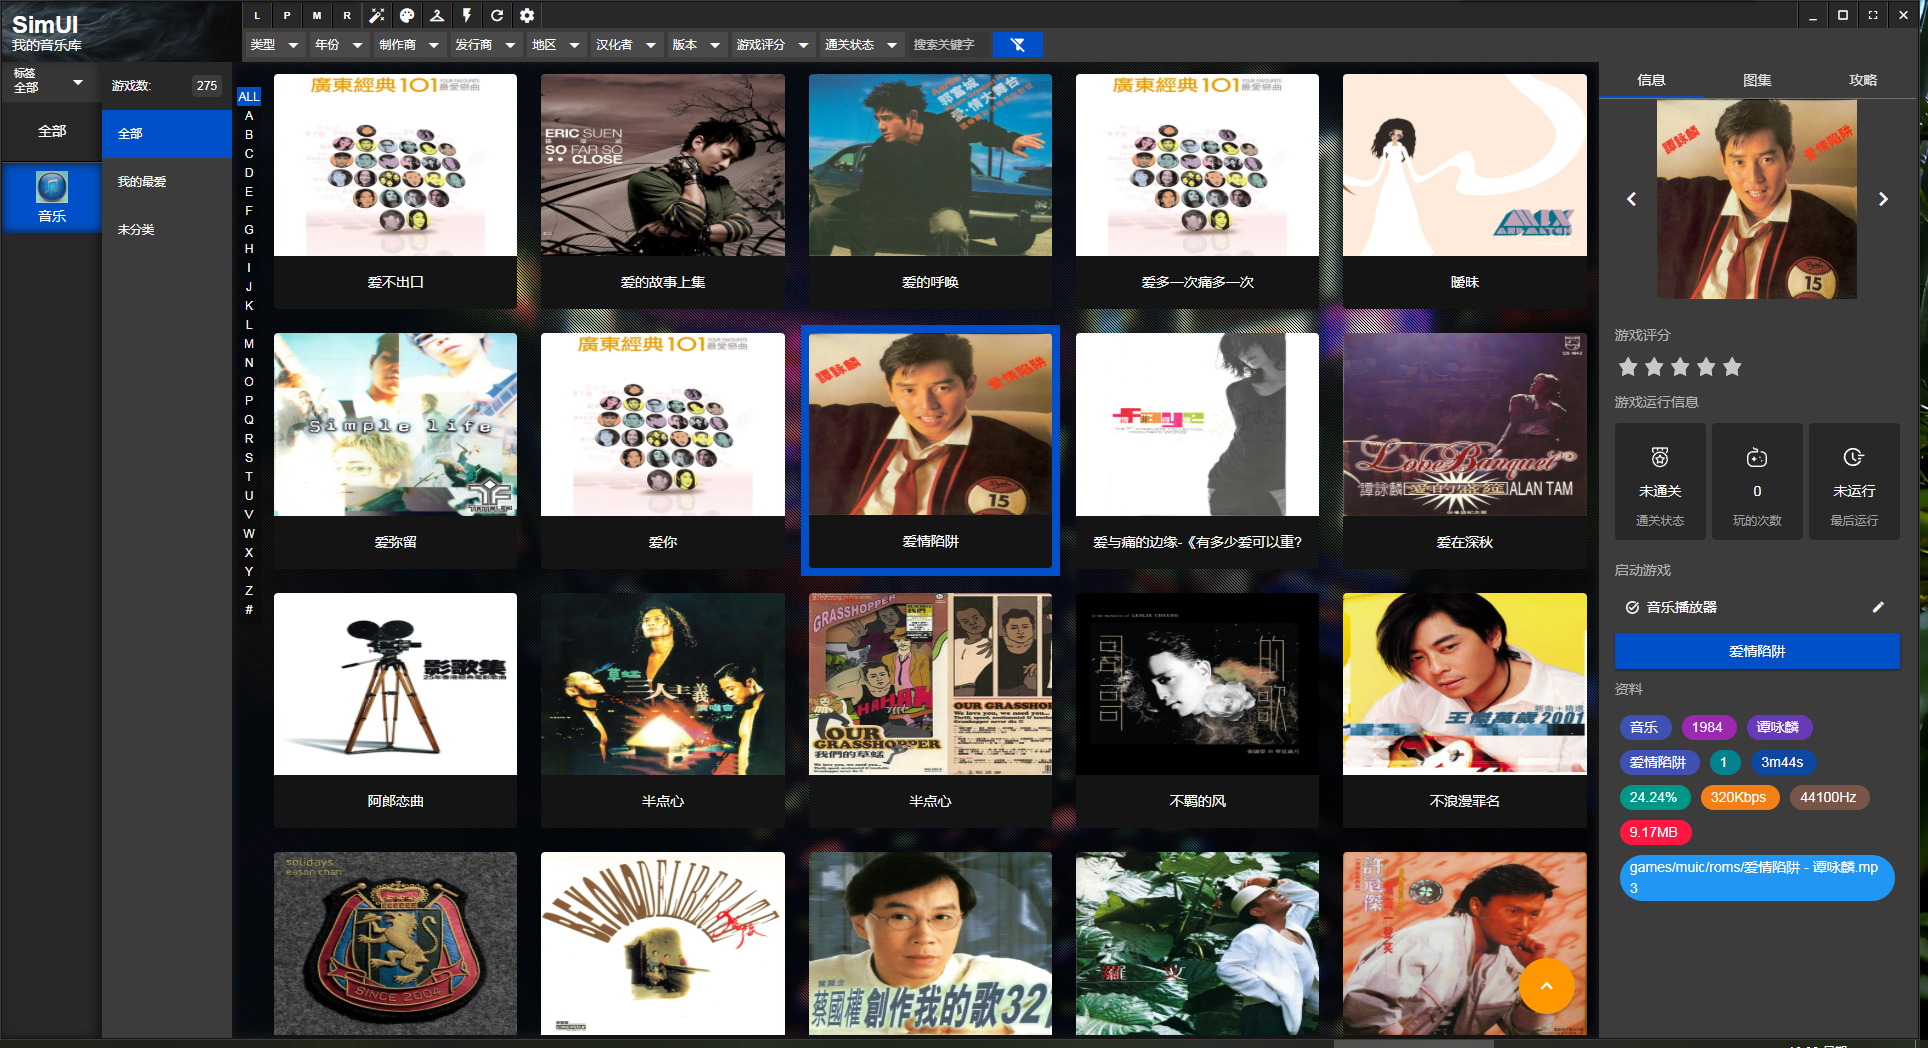Toggle the R panel layout button
Image resolution: width=1928 pixels, height=1048 pixels.
tap(347, 15)
